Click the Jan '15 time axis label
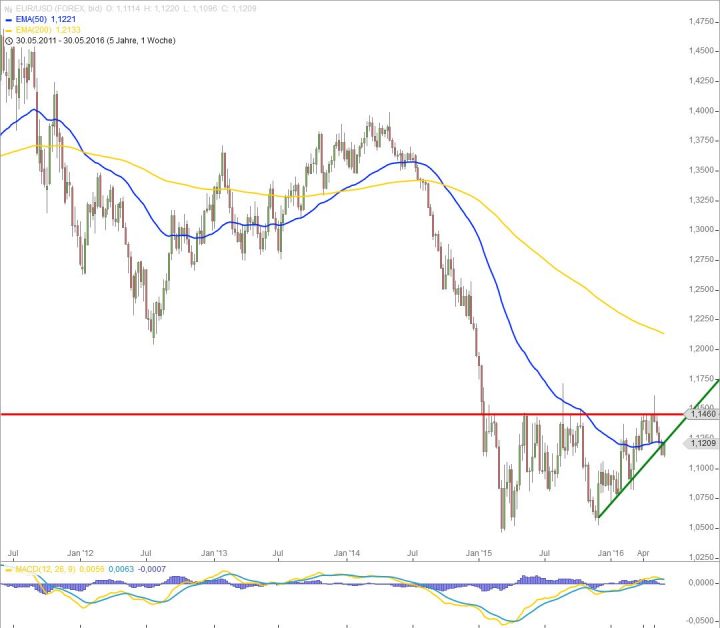Viewport: 720px width, 628px height. (x=478, y=553)
